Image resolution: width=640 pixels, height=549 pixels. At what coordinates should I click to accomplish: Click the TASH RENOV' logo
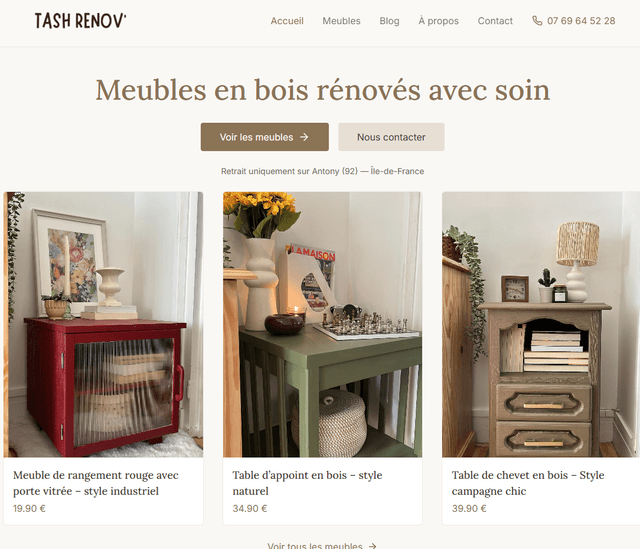pyautogui.click(x=80, y=21)
